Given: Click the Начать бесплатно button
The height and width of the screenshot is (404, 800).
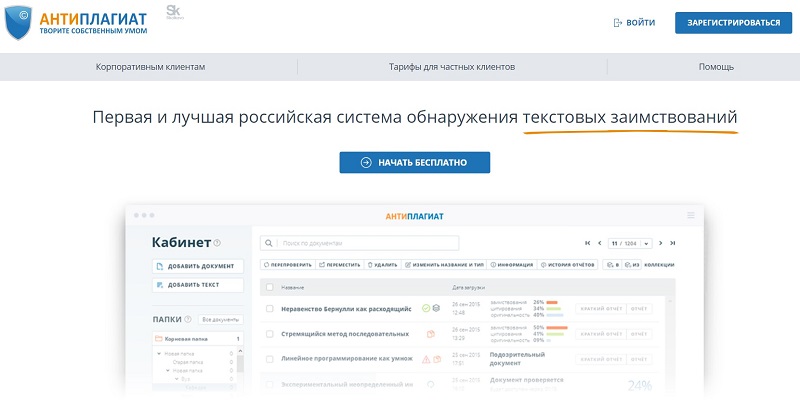Looking at the screenshot, I should pyautogui.click(x=415, y=162).
